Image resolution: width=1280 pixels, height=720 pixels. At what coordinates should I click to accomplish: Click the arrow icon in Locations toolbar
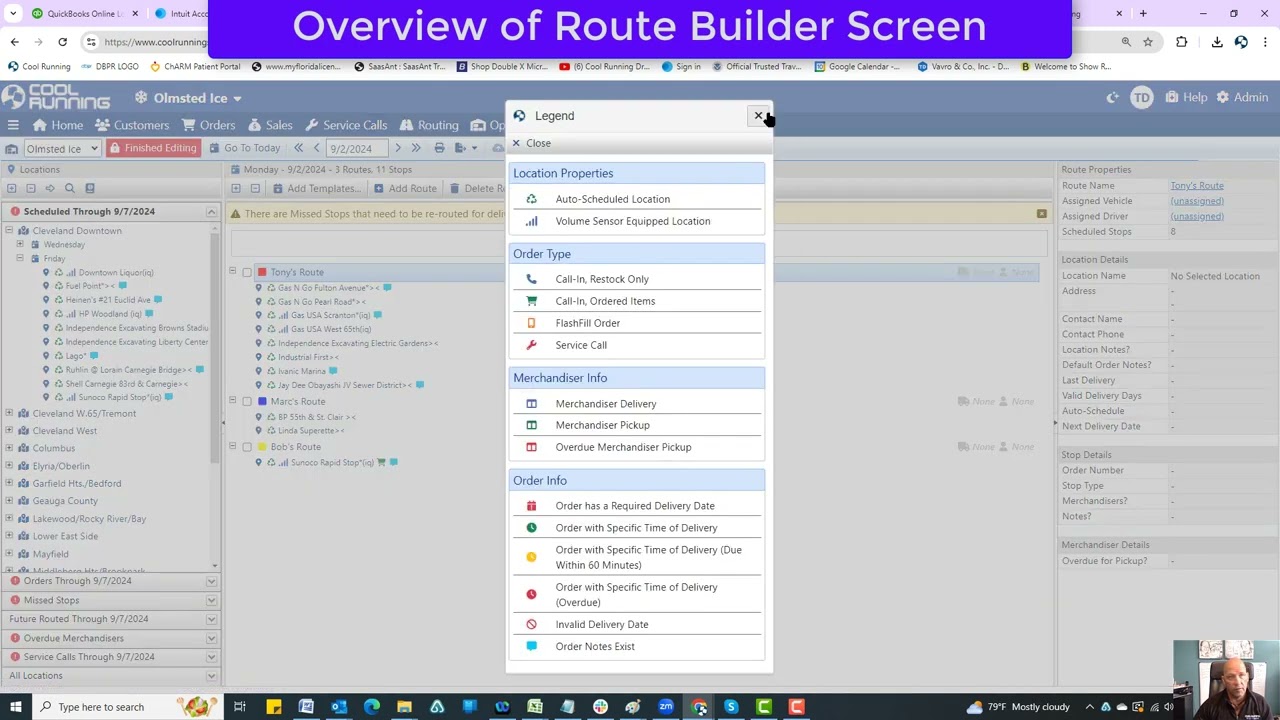(x=50, y=188)
